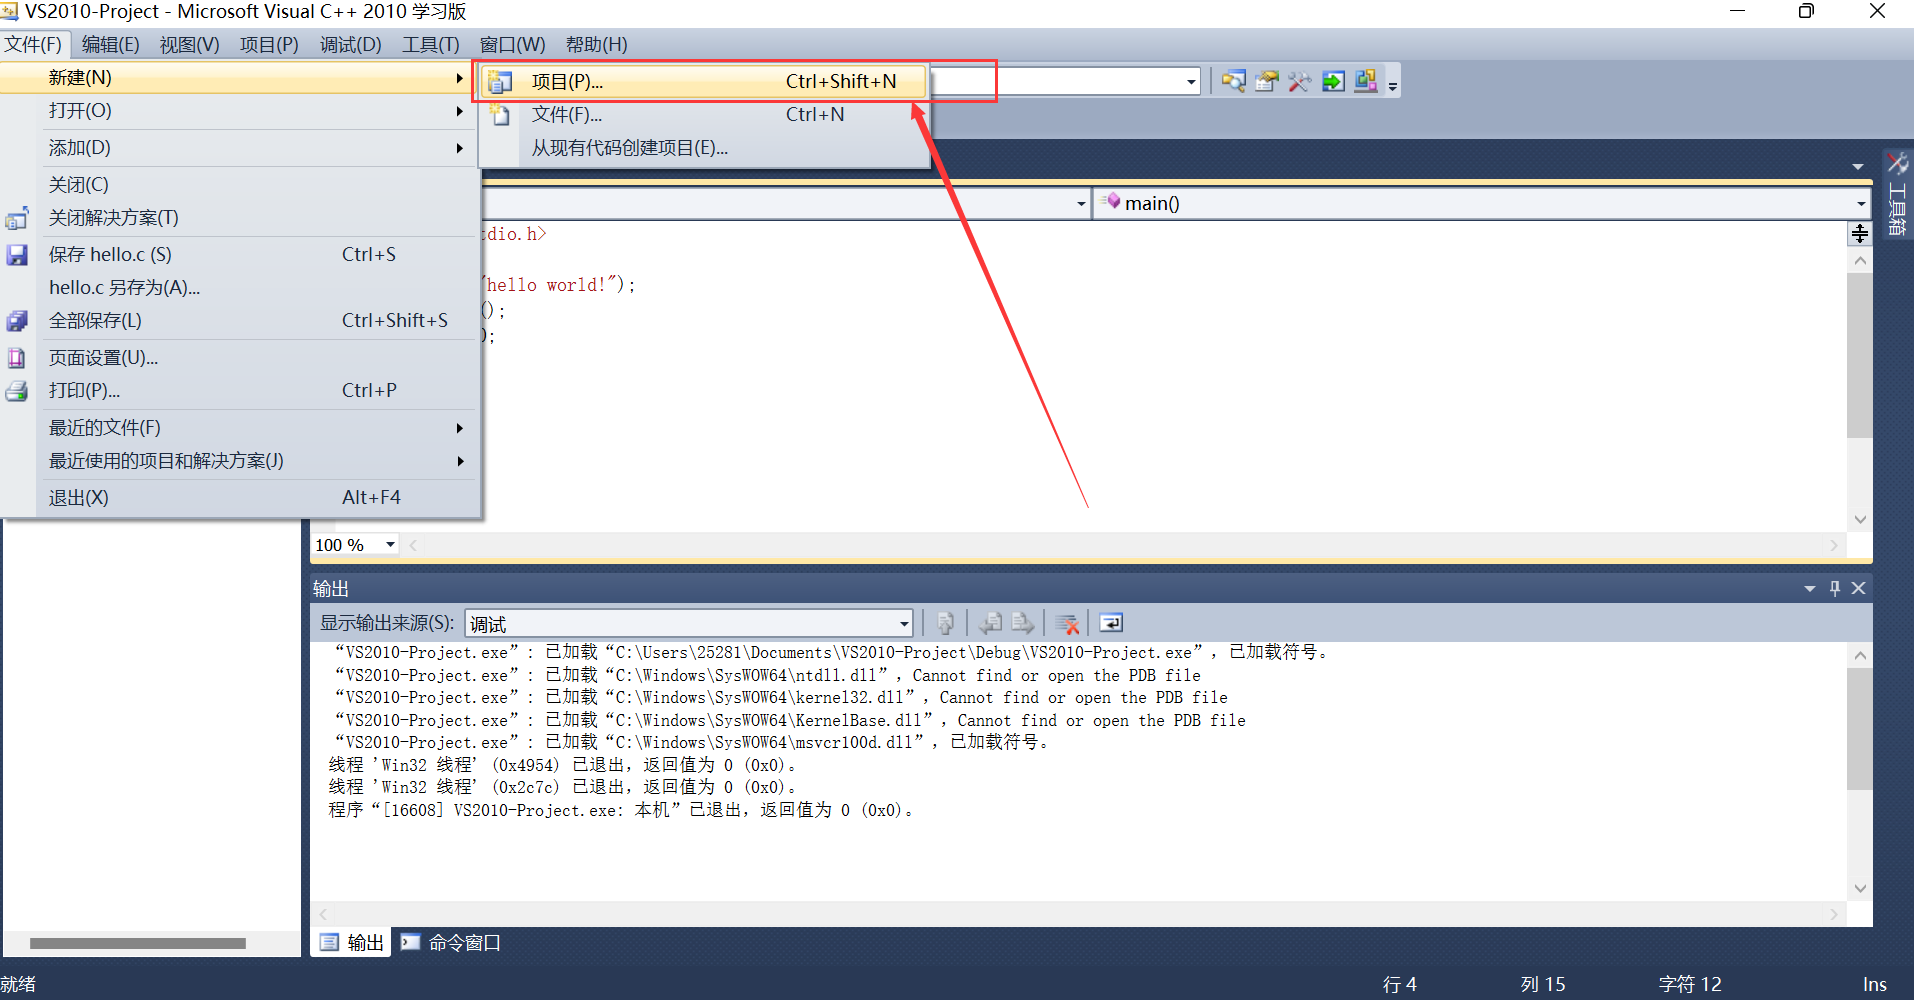Open the 工具(T) Tools menu
Screen dimensions: 1914x1000
[430, 44]
